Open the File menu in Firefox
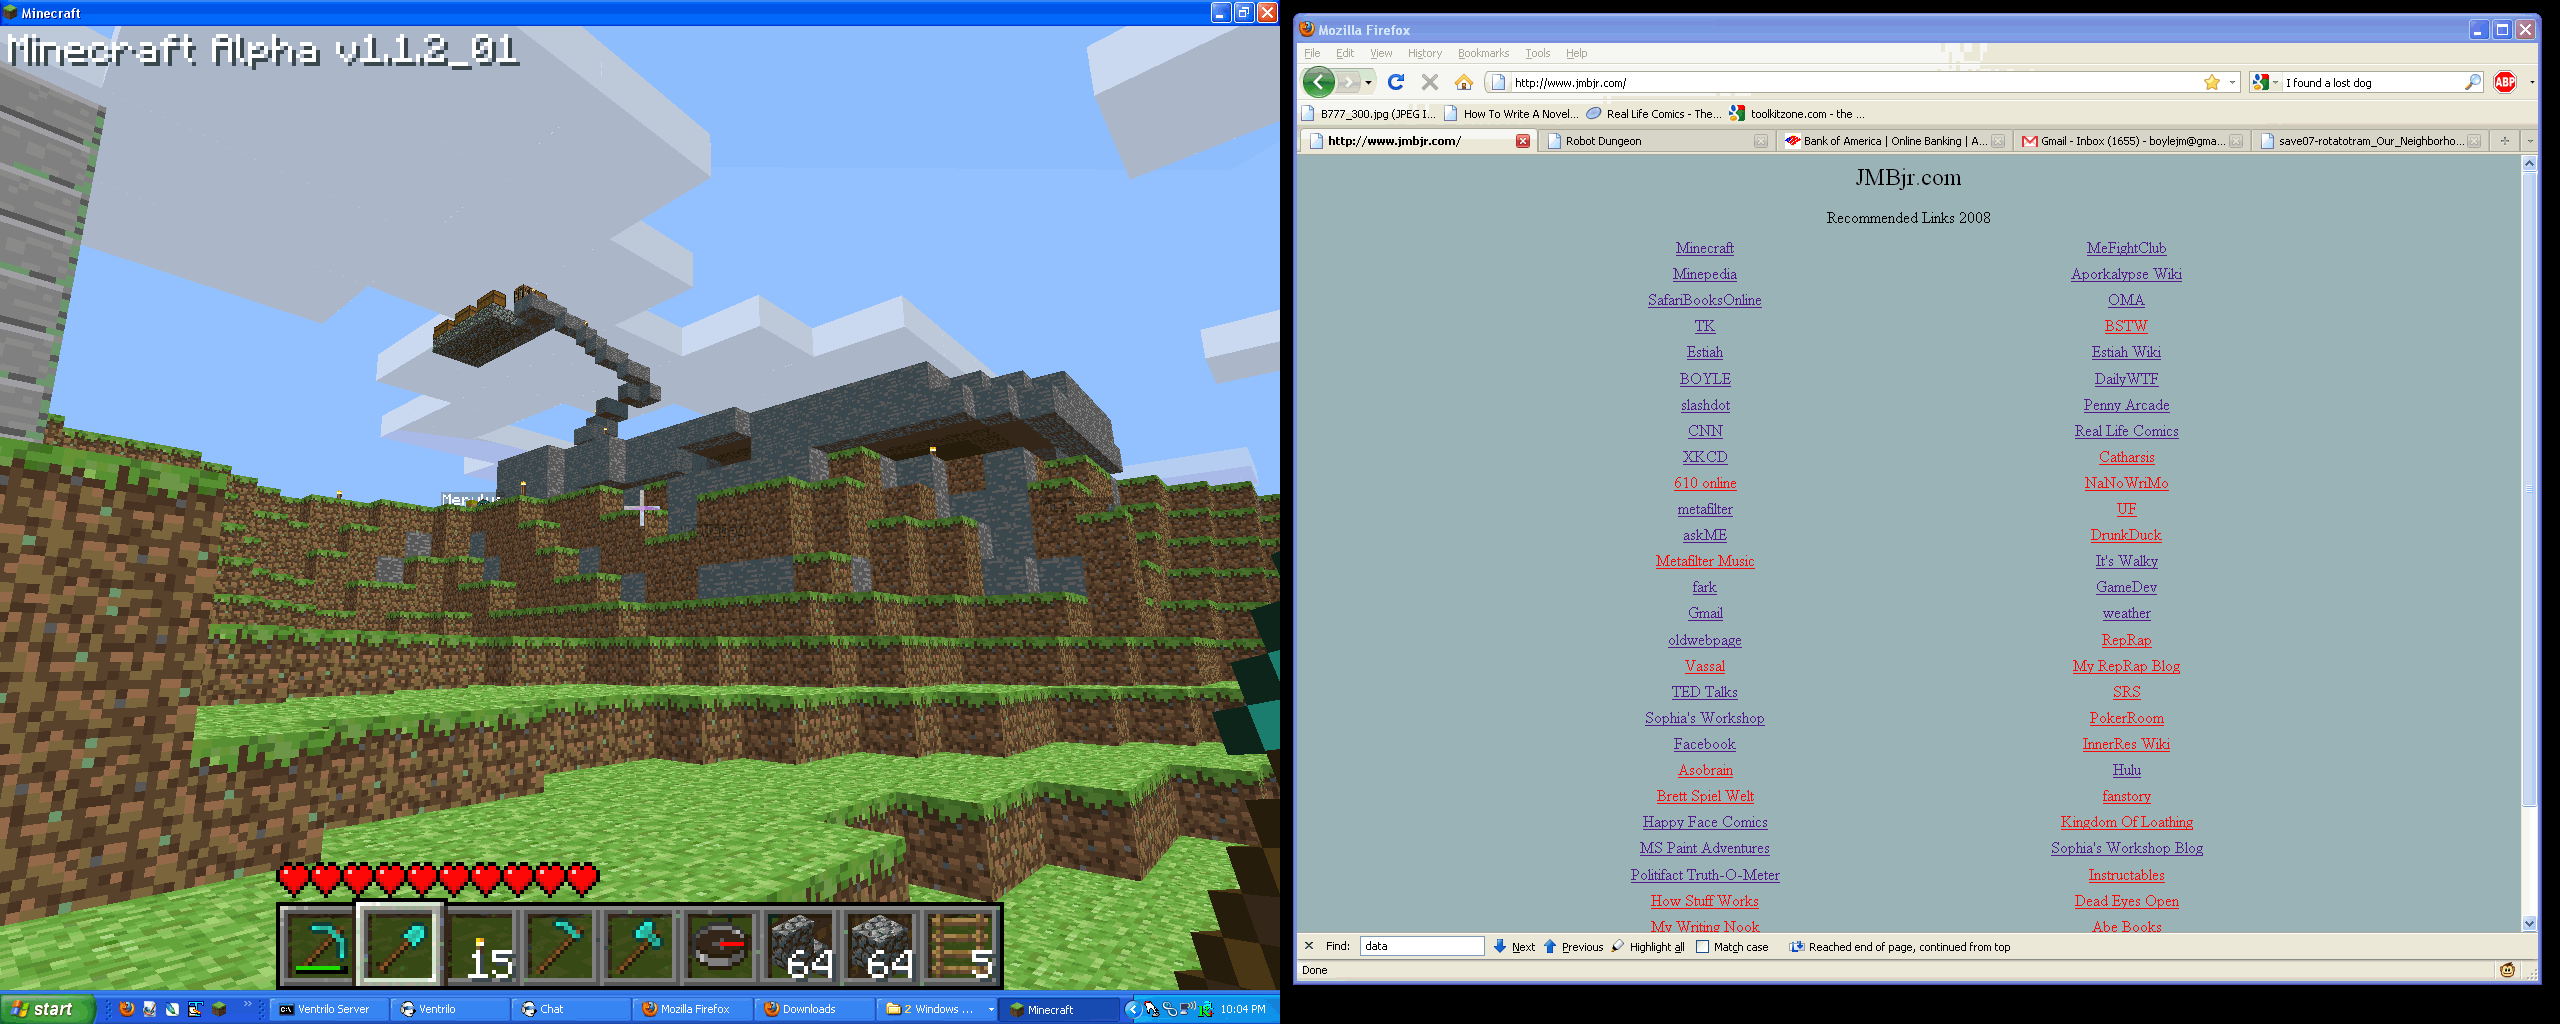Screen dimensions: 2560x1024 1312,53
